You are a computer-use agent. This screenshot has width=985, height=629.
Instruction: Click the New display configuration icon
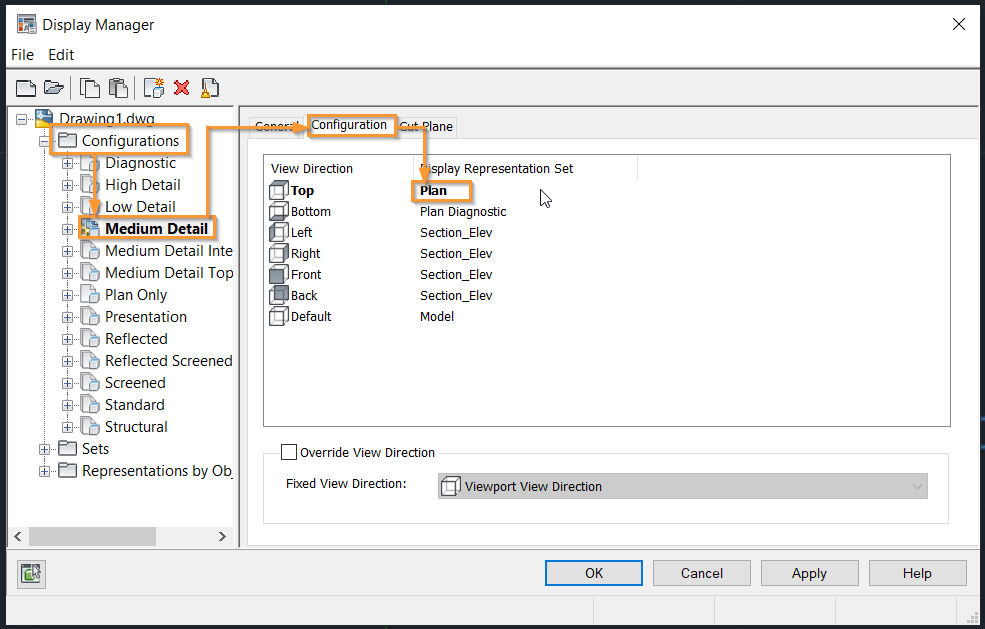(x=153, y=88)
